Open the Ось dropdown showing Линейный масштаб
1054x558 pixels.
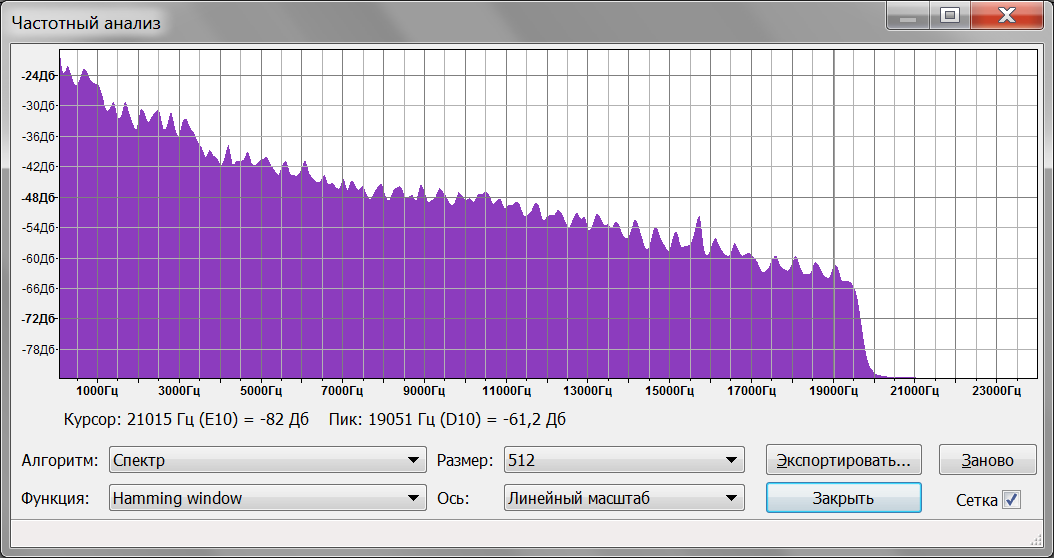point(624,498)
